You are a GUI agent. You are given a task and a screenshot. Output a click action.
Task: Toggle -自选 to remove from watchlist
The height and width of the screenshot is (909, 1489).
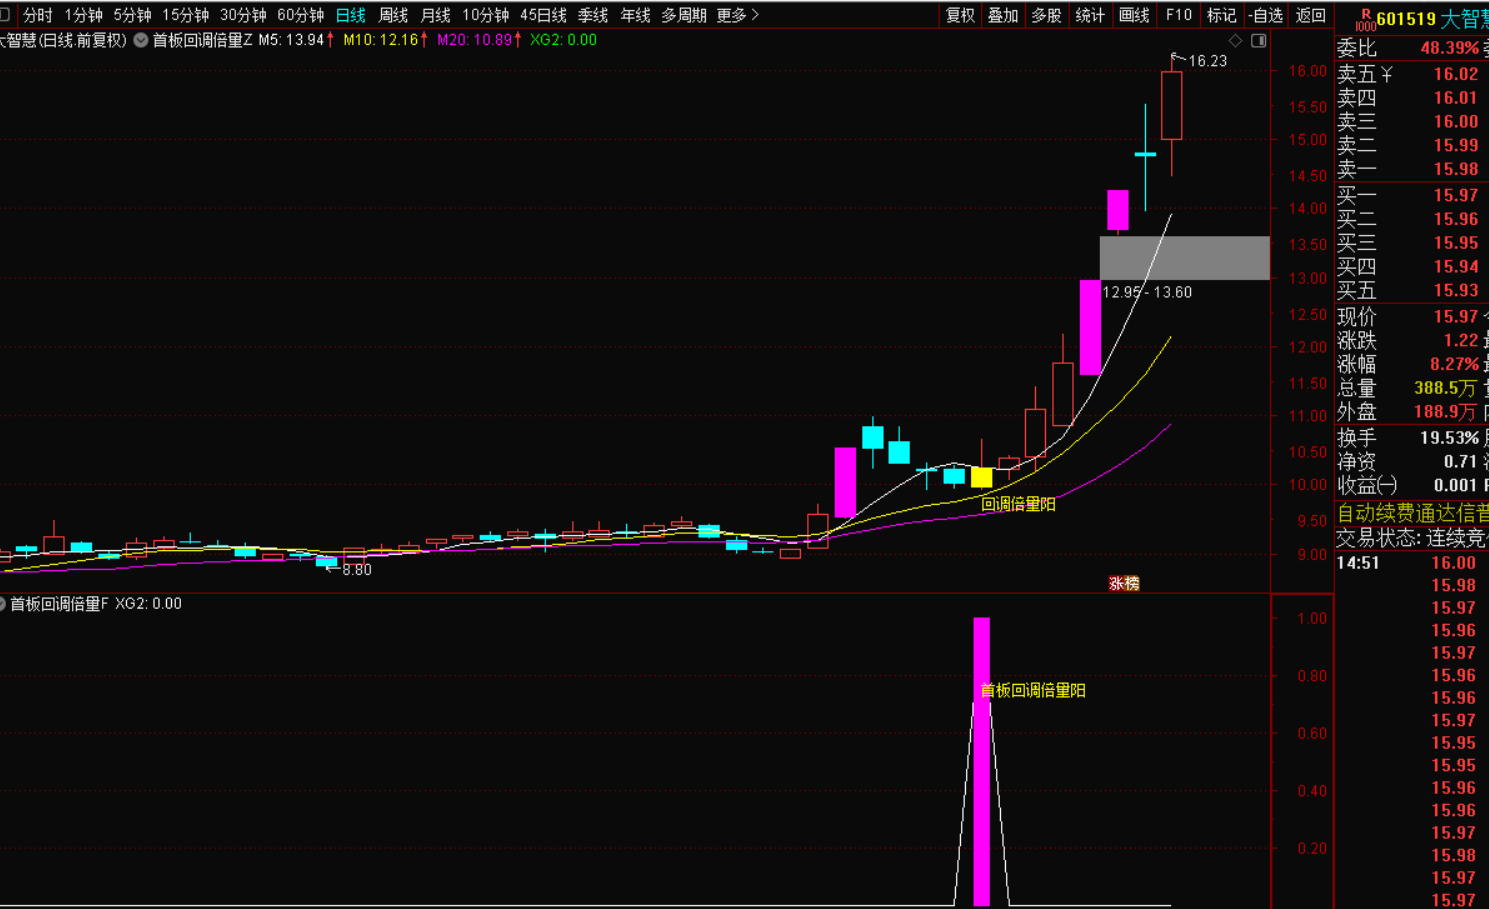point(1265,15)
